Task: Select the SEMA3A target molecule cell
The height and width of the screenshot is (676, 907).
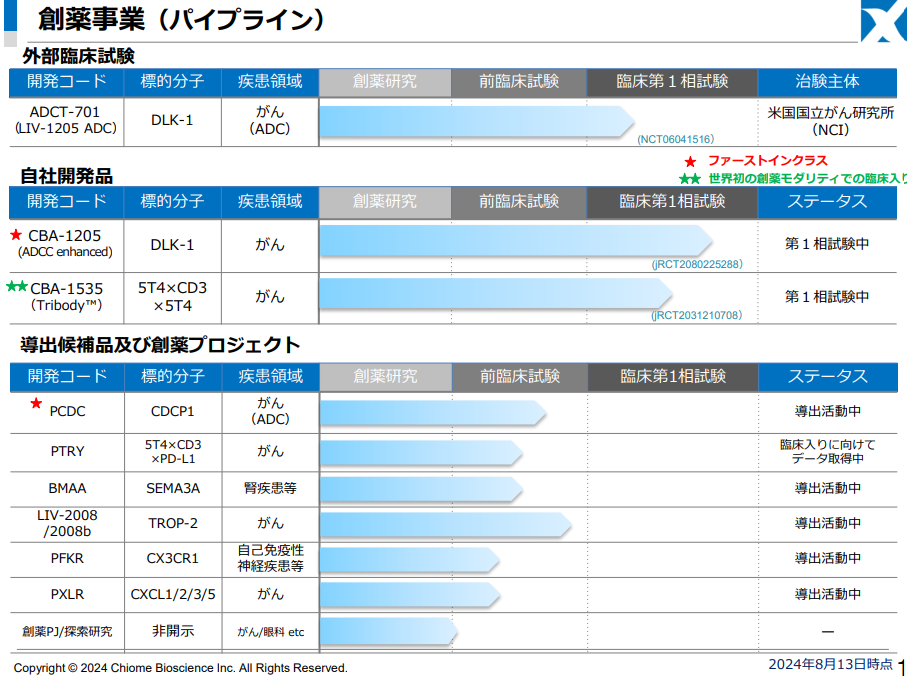Action: [x=173, y=488]
